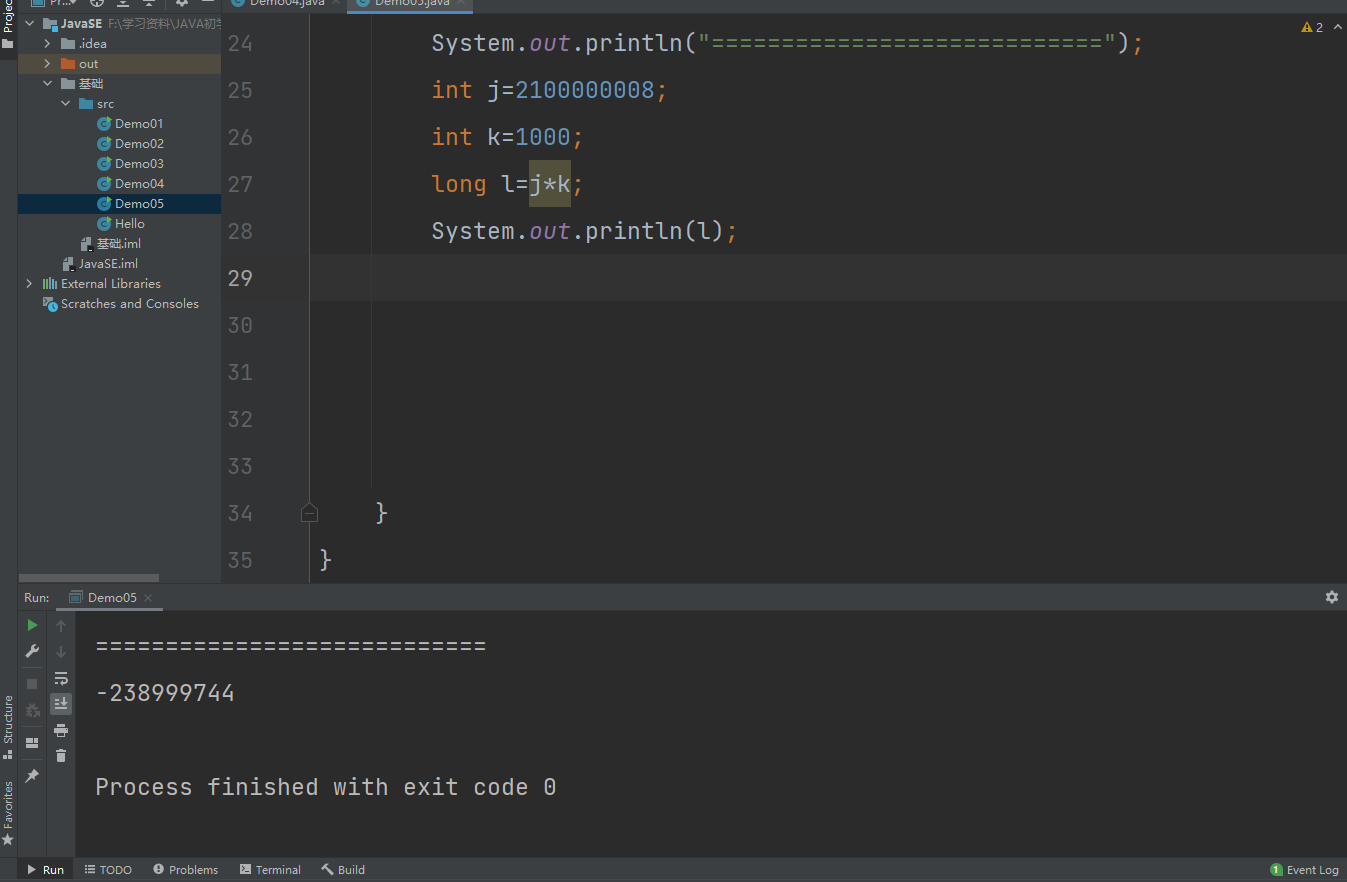
Task: Open the TODO tool window
Action: [108, 870]
